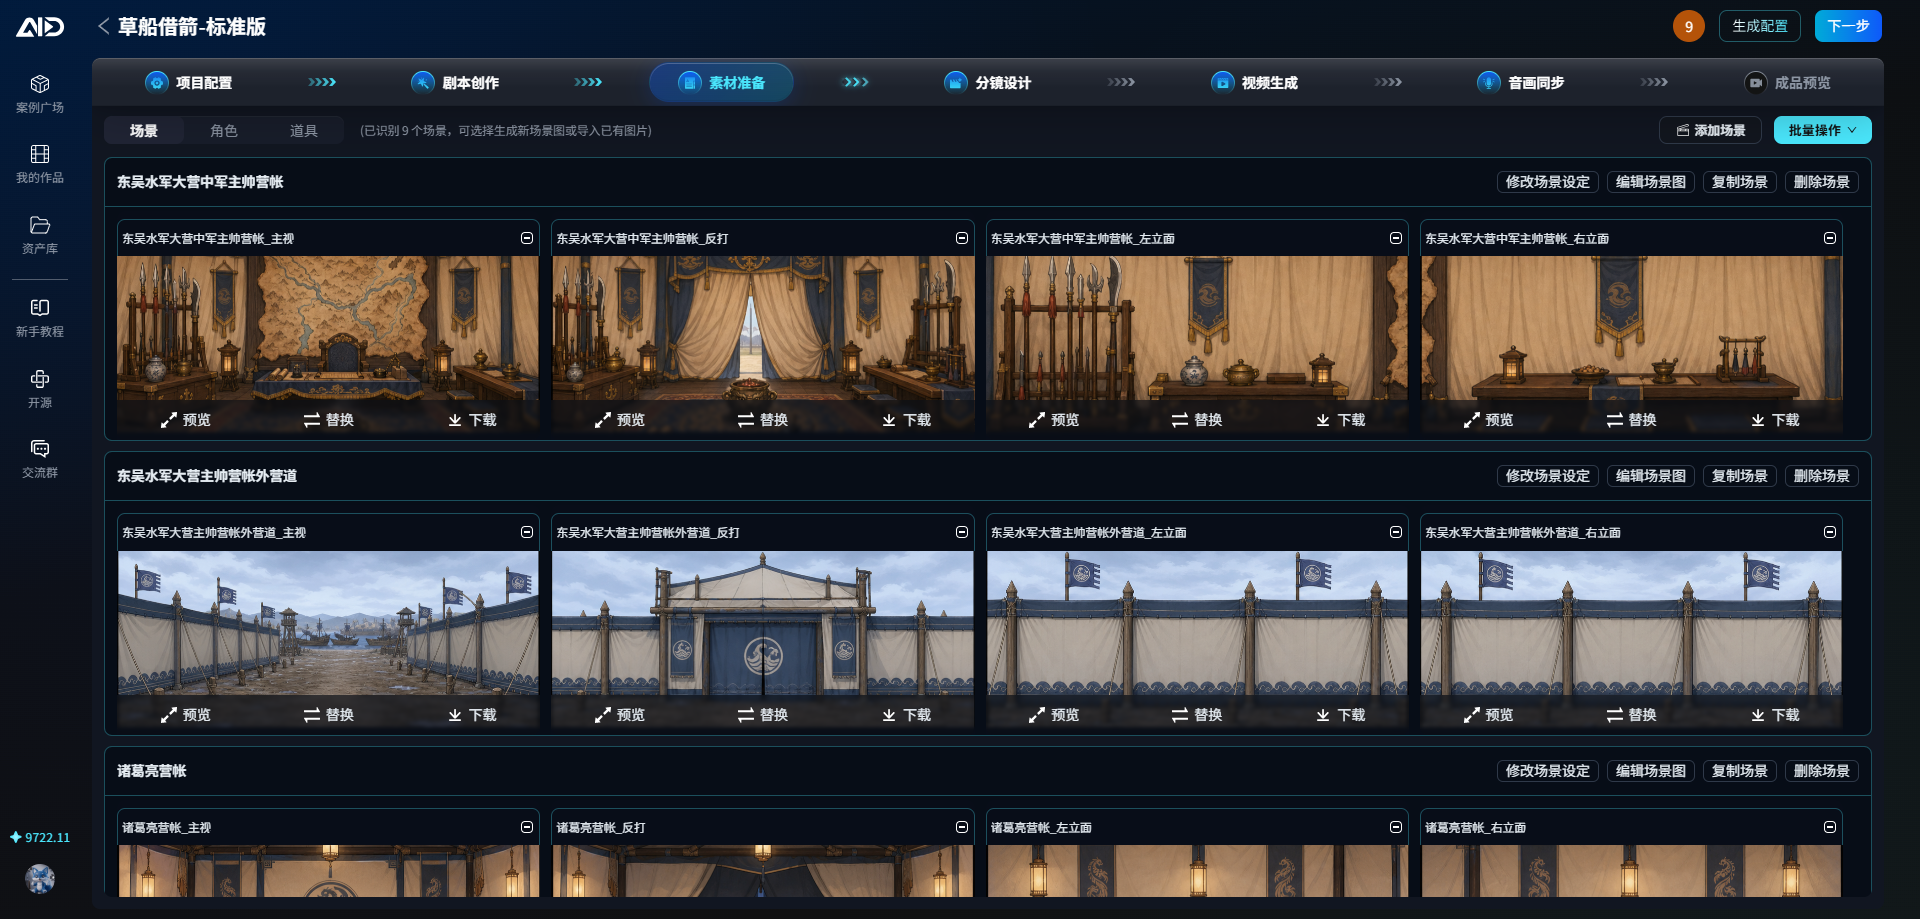The height and width of the screenshot is (919, 1920).
Task: Click the 添加场景 button
Action: click(1710, 130)
